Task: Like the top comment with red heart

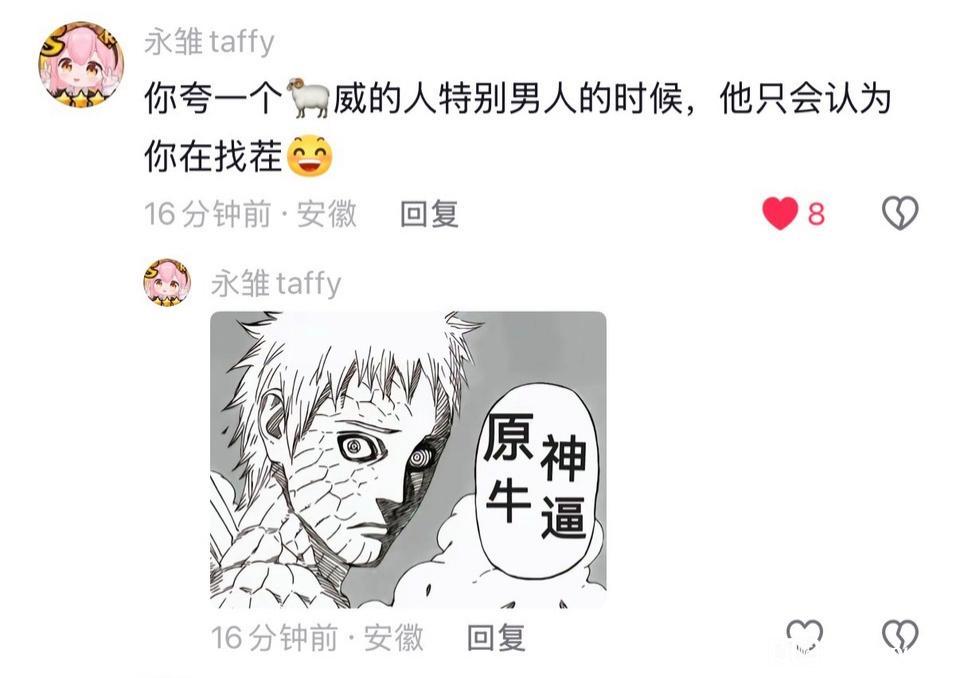Action: 780,213
